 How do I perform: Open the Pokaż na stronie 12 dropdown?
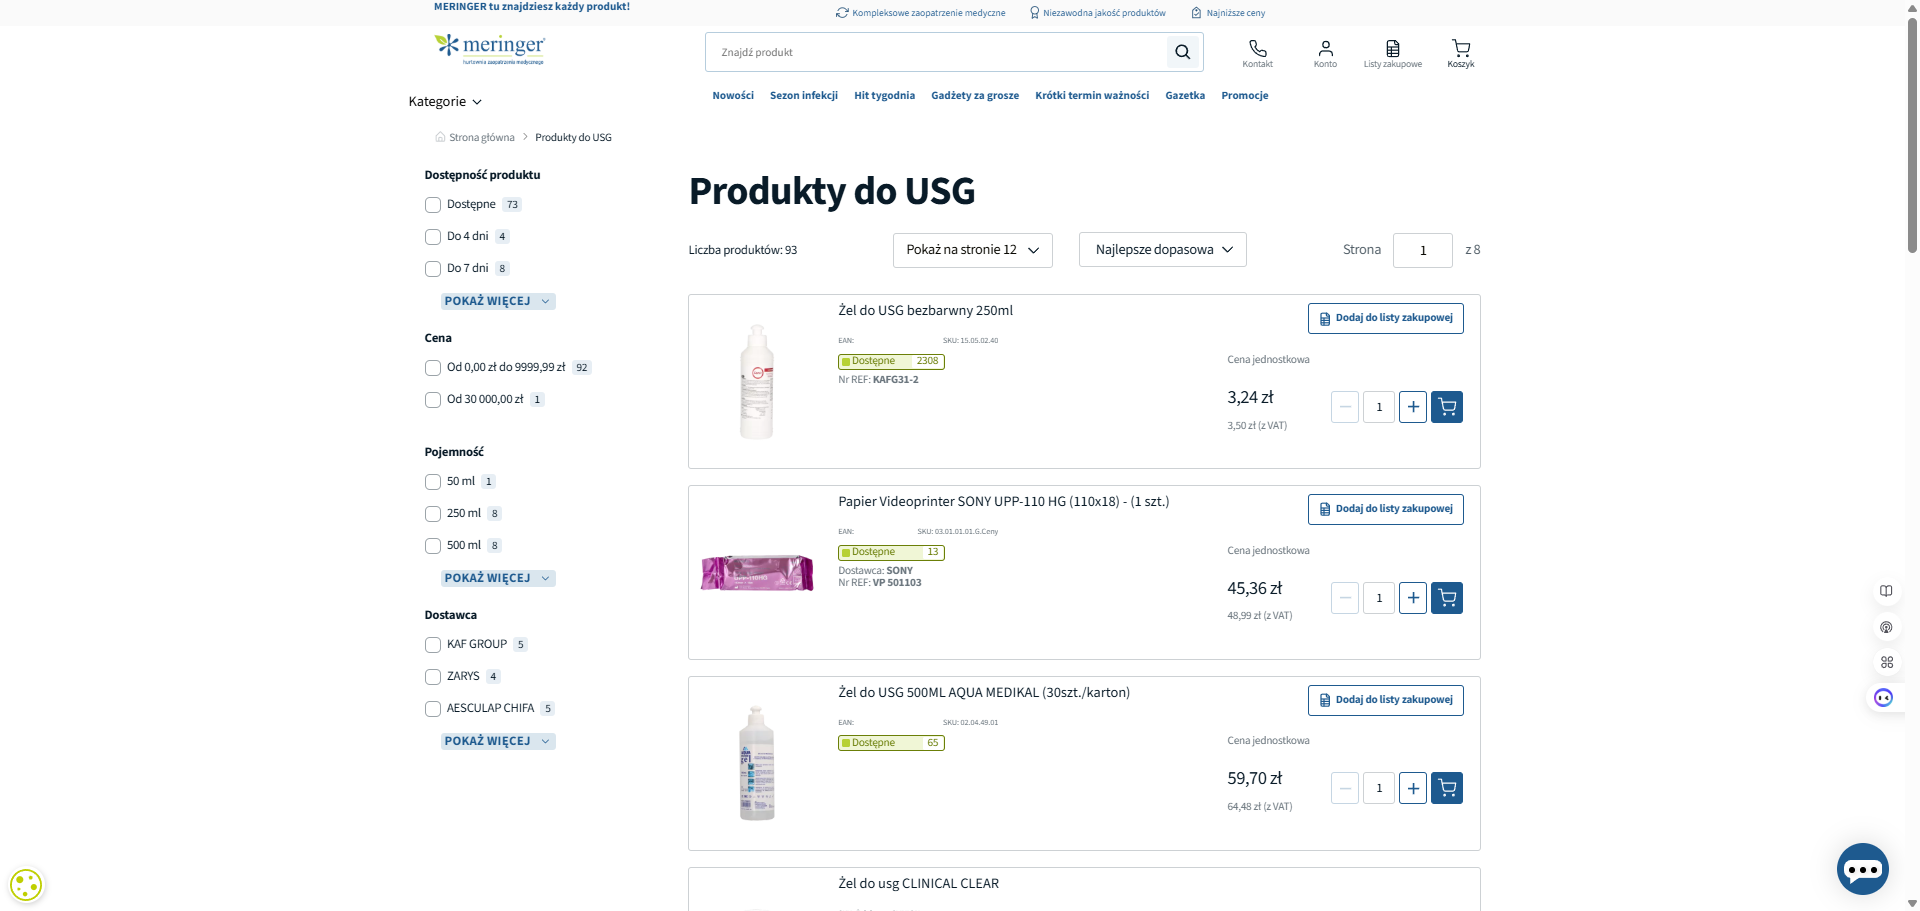pos(973,250)
